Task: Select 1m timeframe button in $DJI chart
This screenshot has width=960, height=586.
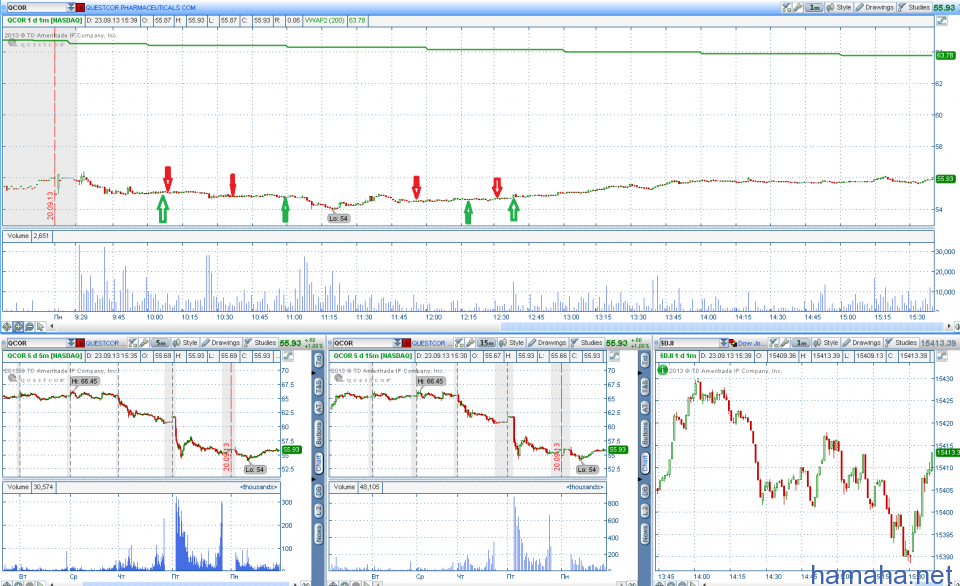Action: [801, 343]
